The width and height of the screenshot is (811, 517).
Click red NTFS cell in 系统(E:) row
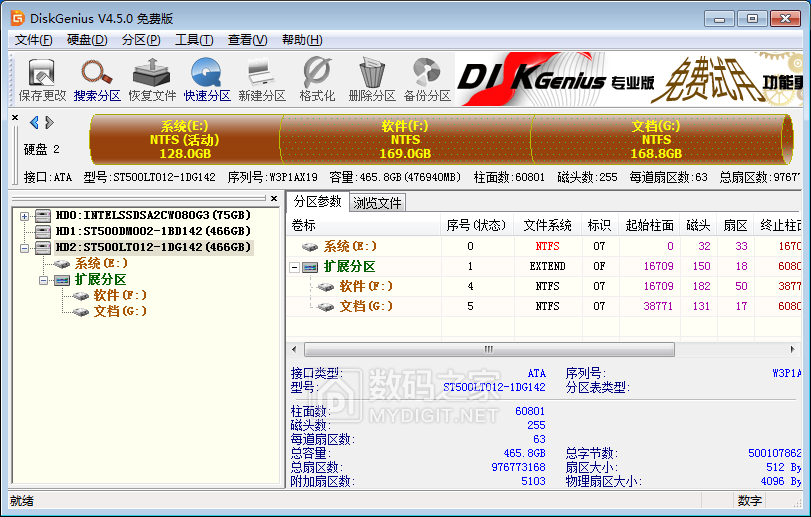click(x=547, y=247)
